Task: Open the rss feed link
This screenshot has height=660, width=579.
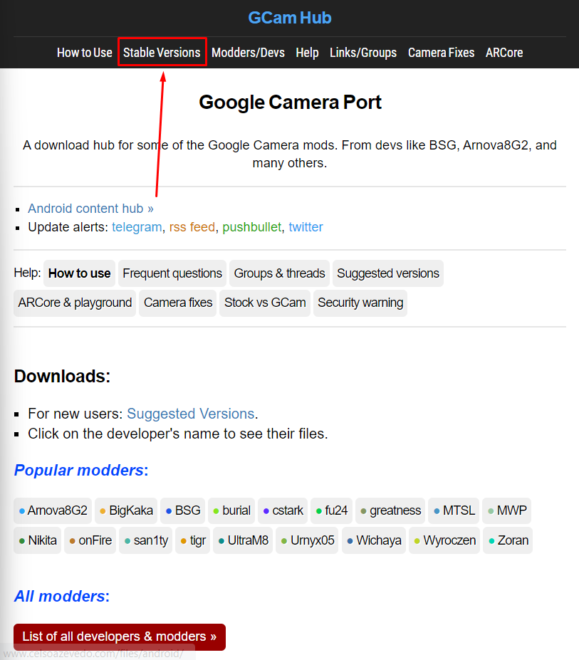Action: [x=192, y=227]
